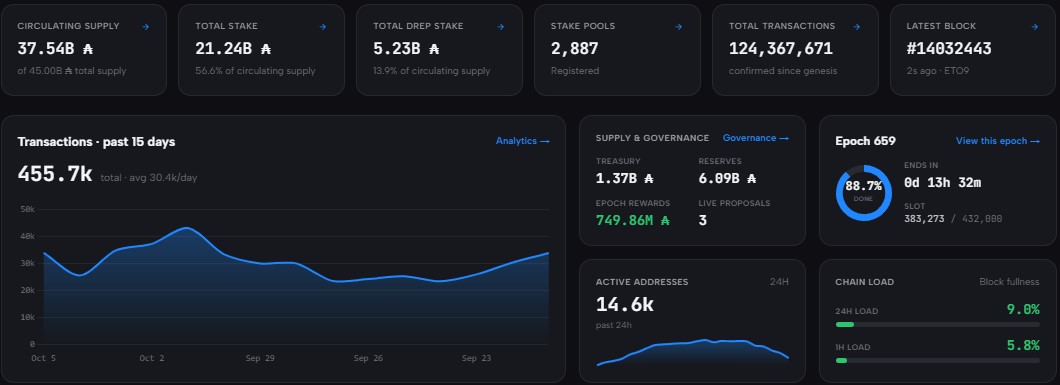Screen dimensions: 1060x385
Task: Click '56.6% of circulating supply' text
Action: coord(255,71)
